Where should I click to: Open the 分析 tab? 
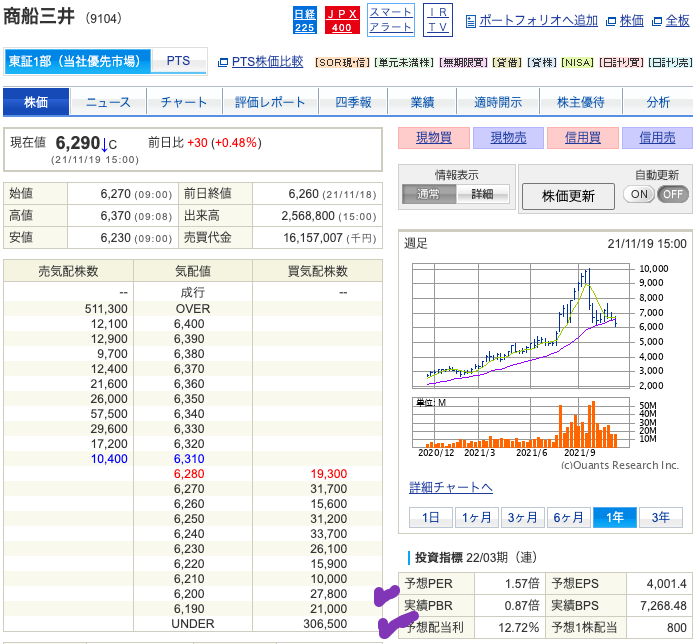click(658, 102)
